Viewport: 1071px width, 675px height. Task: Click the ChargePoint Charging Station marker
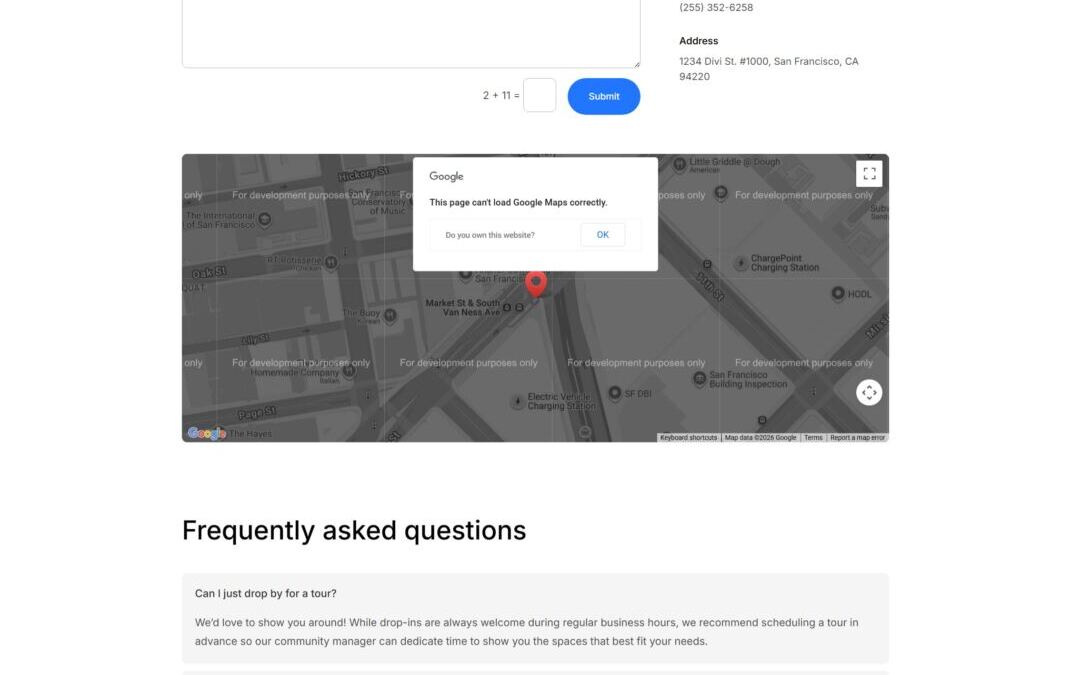(x=741, y=263)
